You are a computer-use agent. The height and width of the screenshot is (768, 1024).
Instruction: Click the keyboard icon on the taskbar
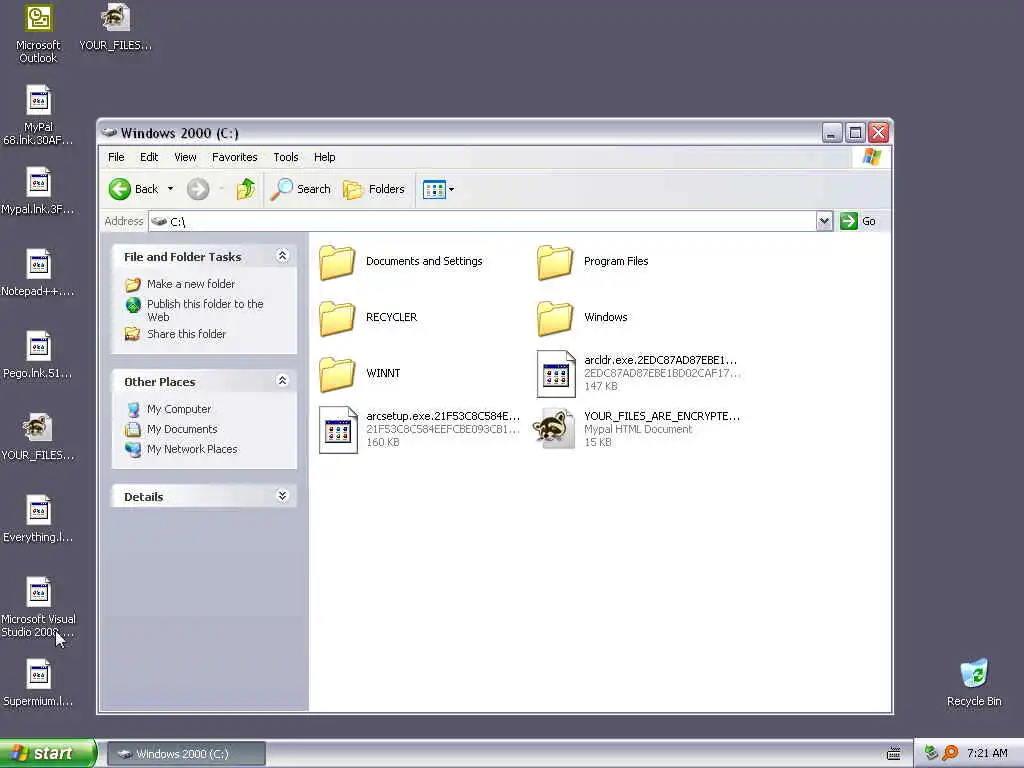pos(894,754)
